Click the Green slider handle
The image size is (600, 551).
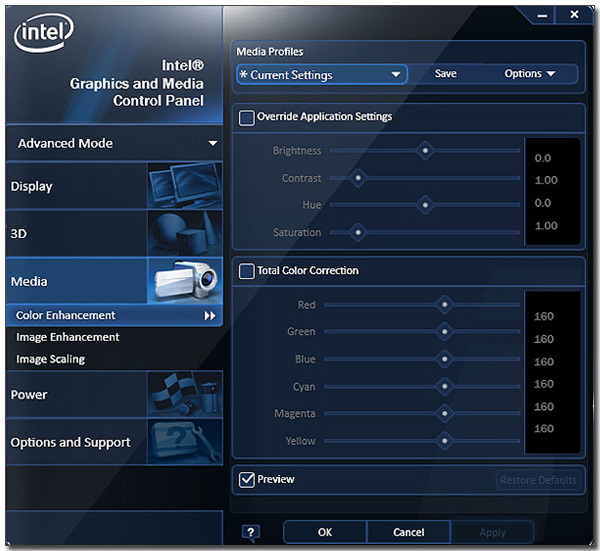[445, 331]
